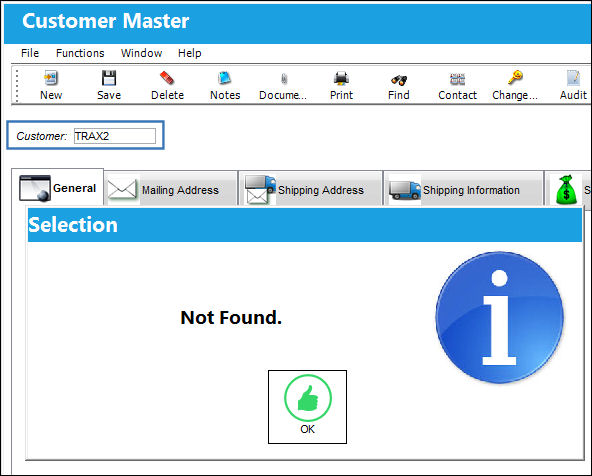Viewport: 592px width, 476px height.
Task: Open the Contact toolbar item
Action: click(x=457, y=85)
